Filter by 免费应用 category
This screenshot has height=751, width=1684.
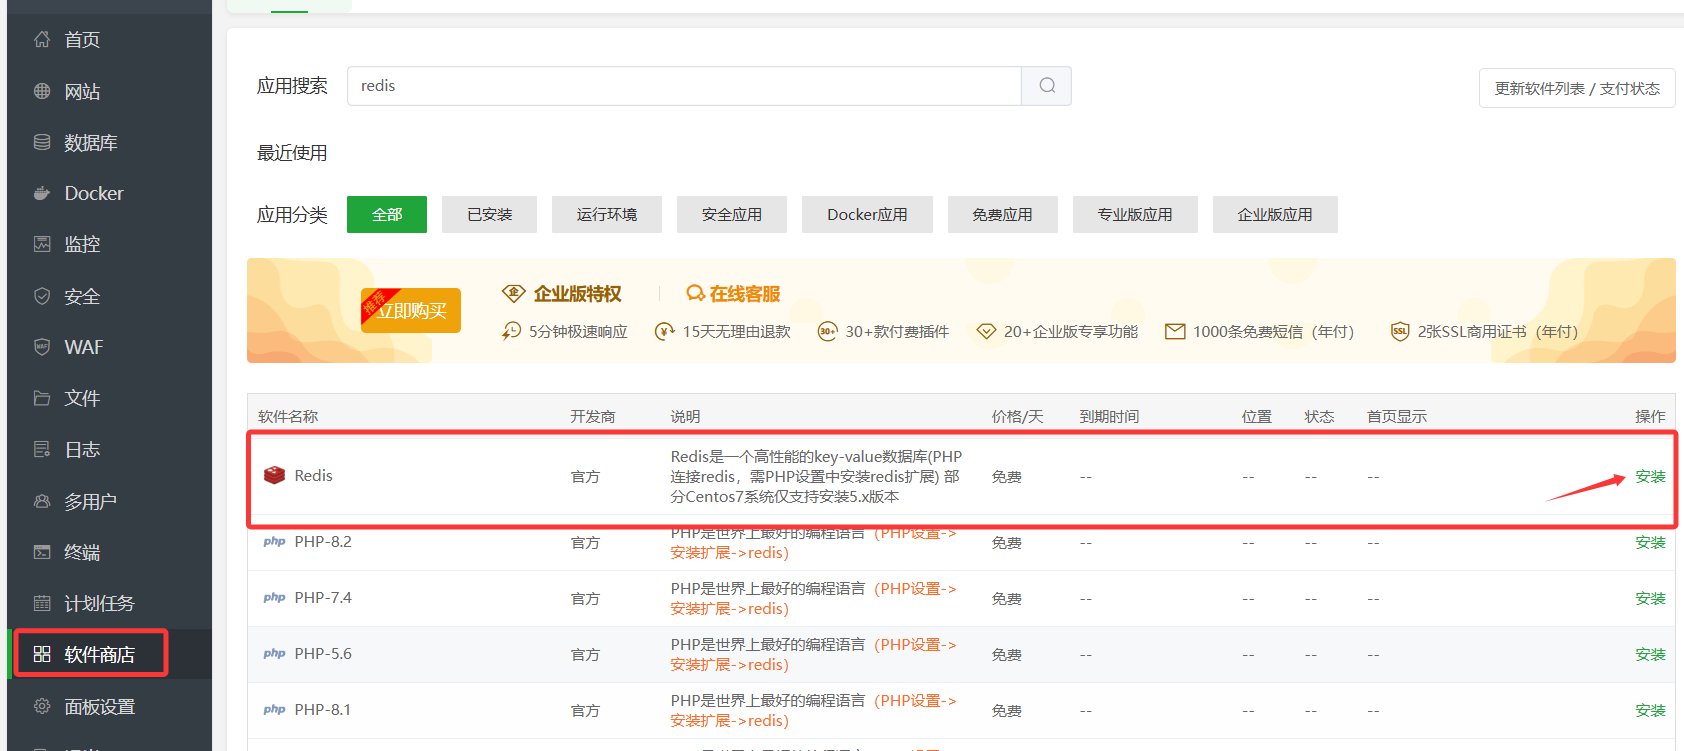[1002, 214]
